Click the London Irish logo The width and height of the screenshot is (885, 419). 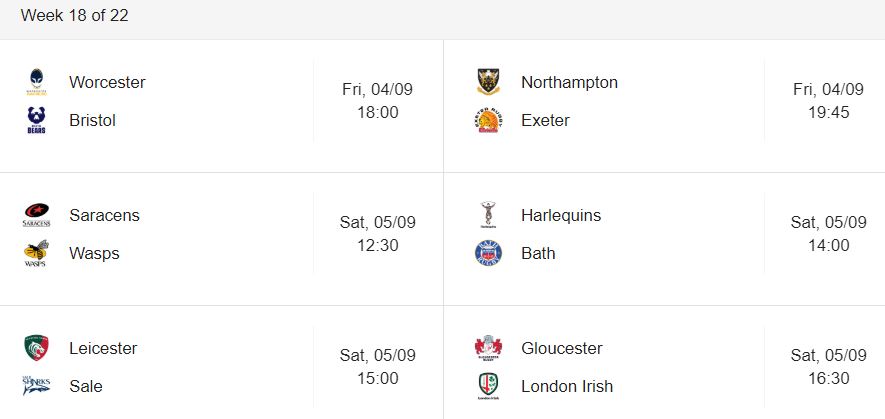tap(488, 386)
